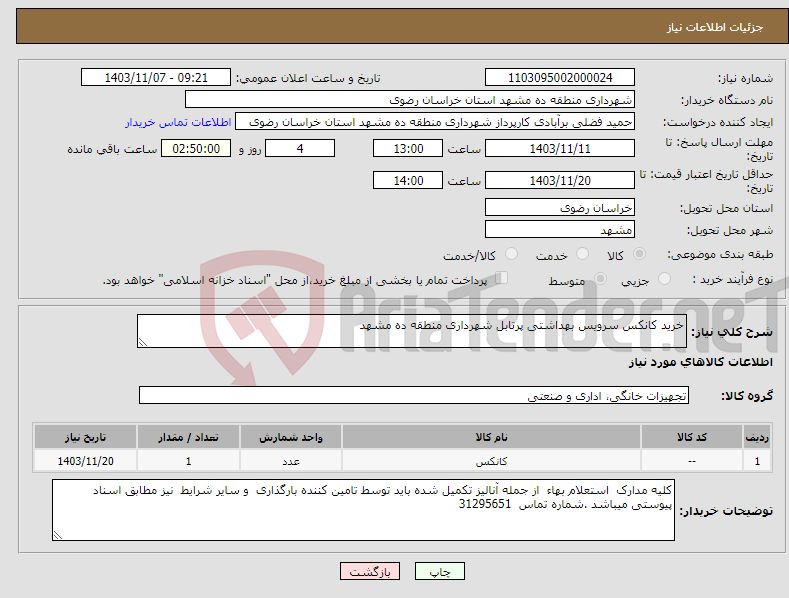
Task: Click the چاپ (print) button
Action: point(439,571)
